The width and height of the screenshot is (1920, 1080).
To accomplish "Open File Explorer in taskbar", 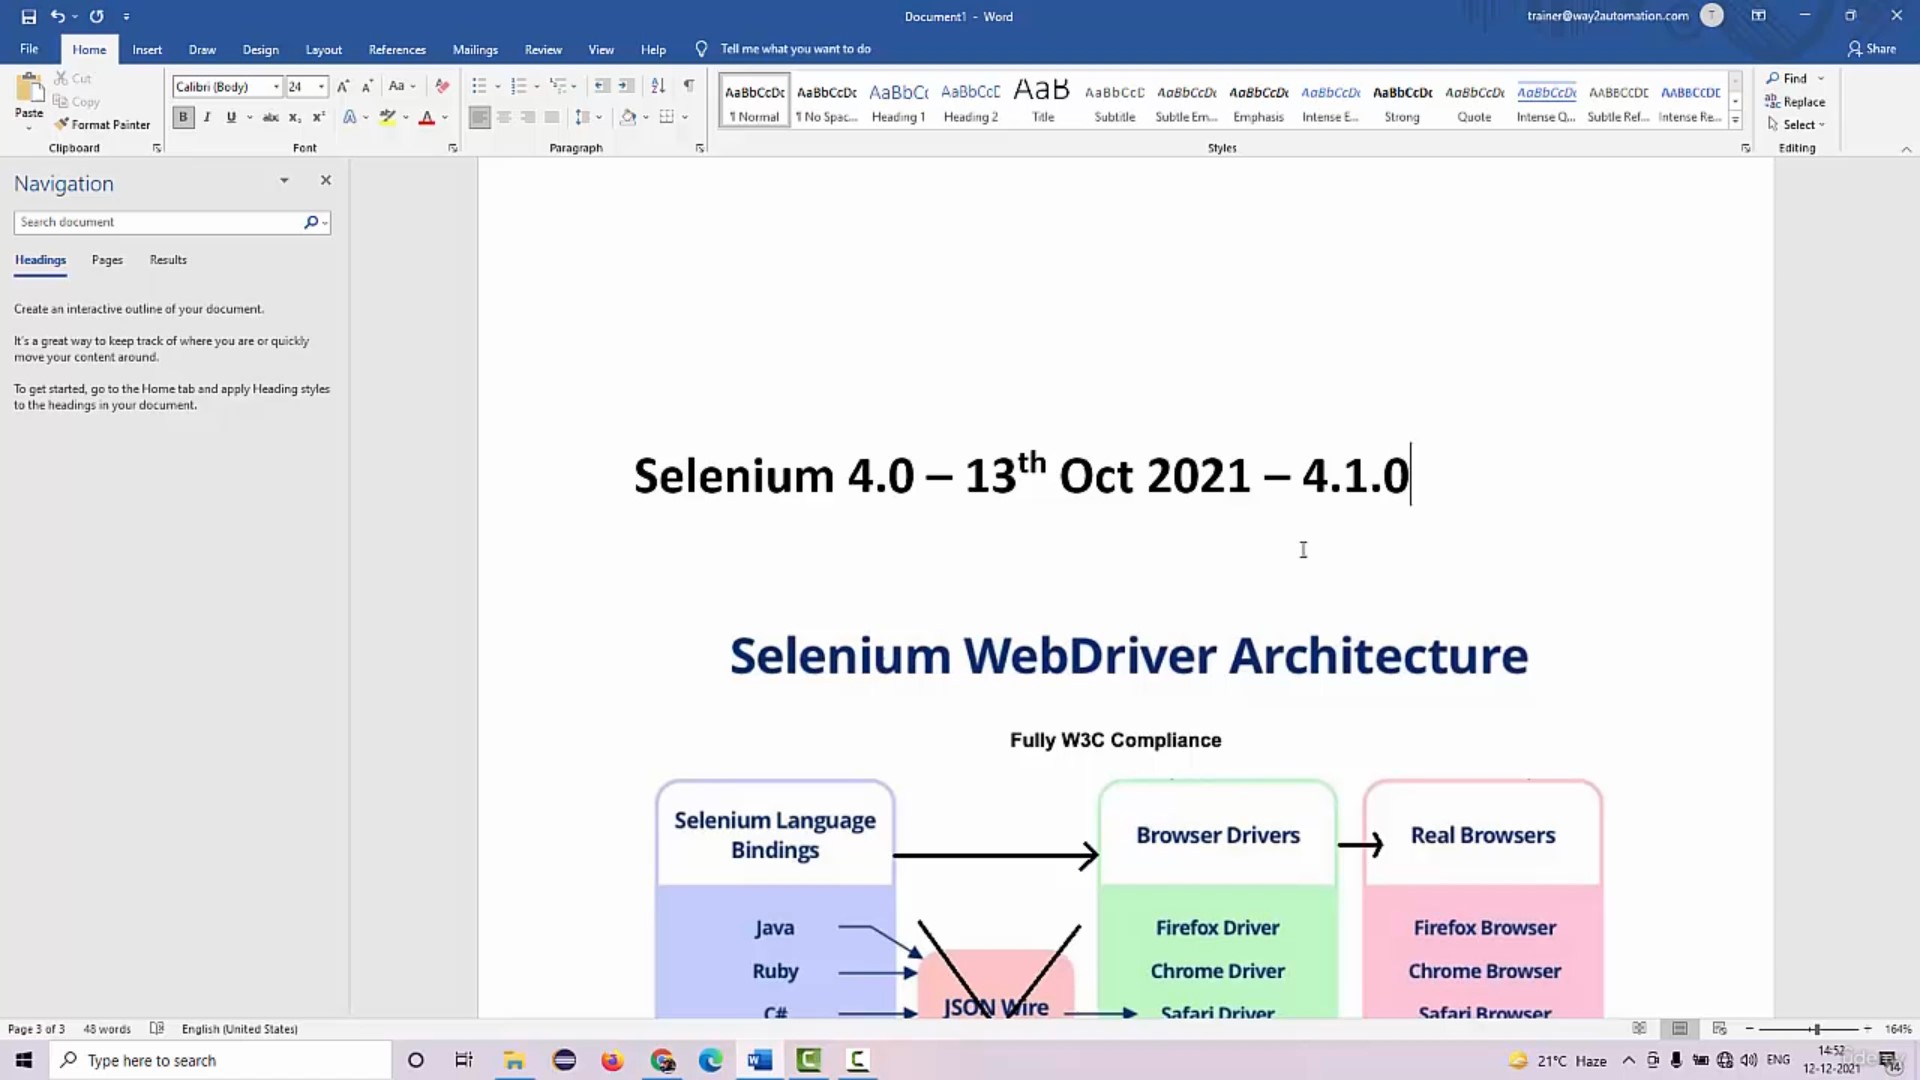I will point(514,1060).
